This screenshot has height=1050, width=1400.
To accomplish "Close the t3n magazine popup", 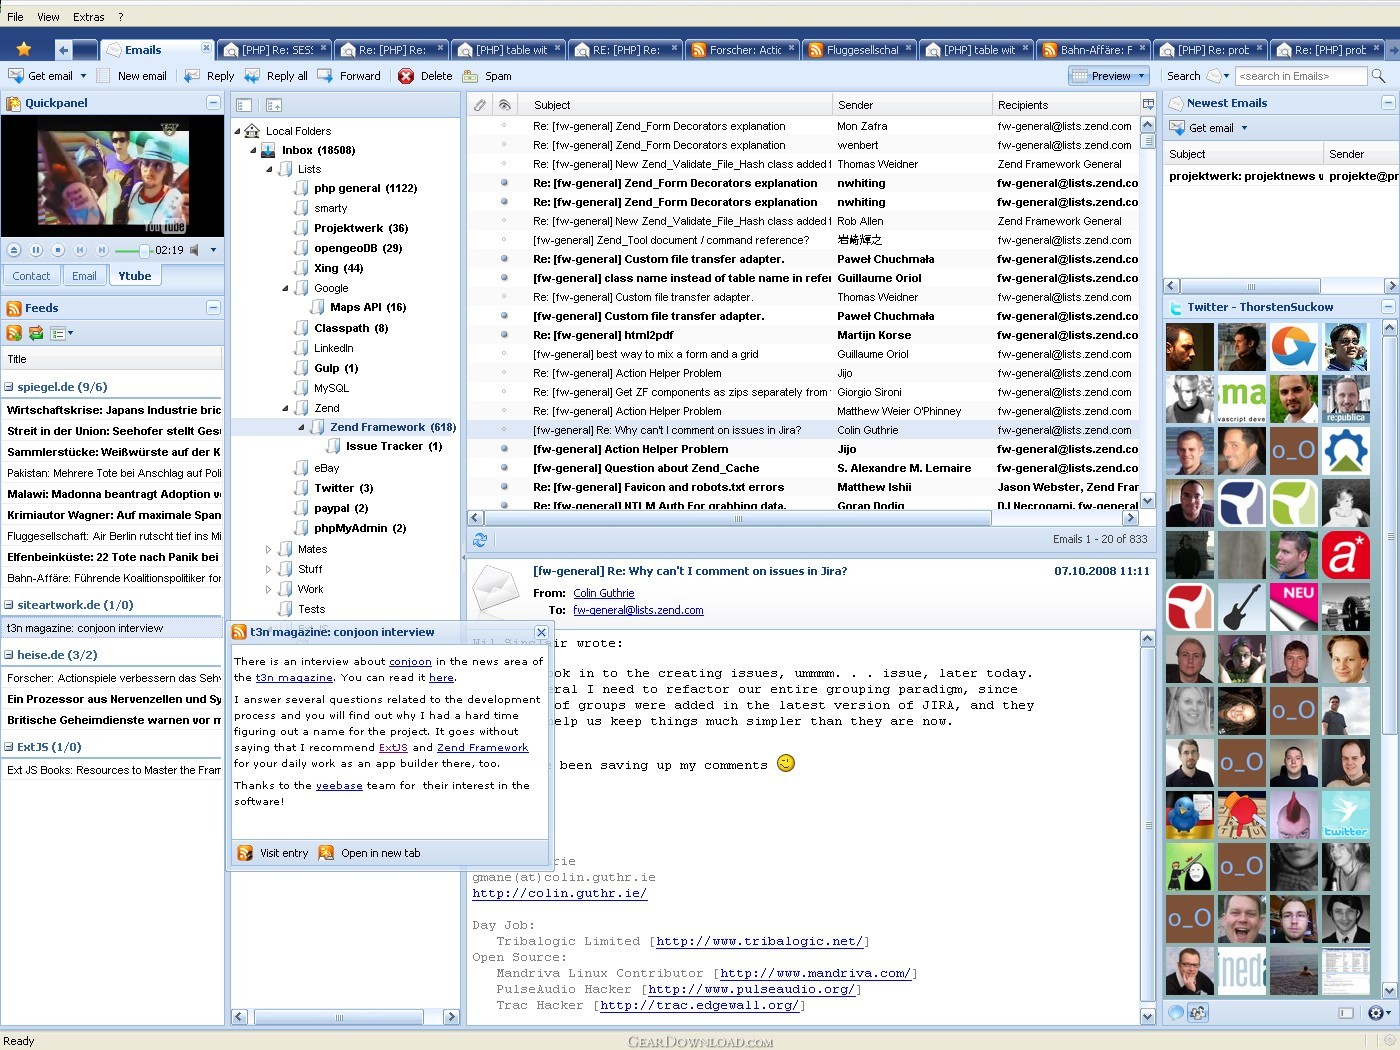I will [541, 632].
